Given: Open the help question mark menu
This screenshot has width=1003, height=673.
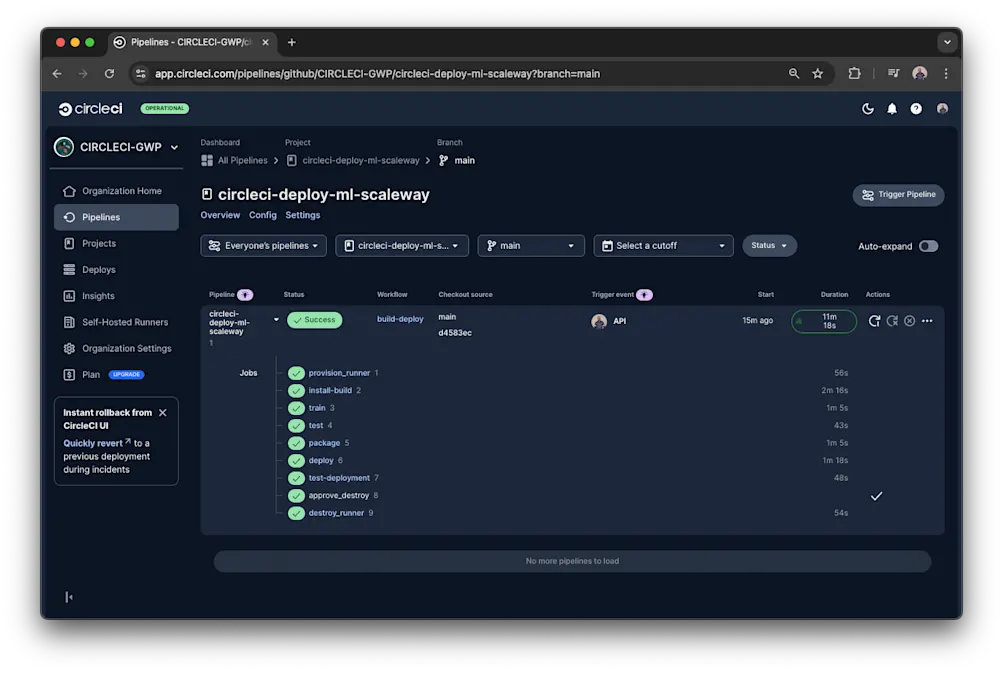Looking at the screenshot, I should coord(915,108).
